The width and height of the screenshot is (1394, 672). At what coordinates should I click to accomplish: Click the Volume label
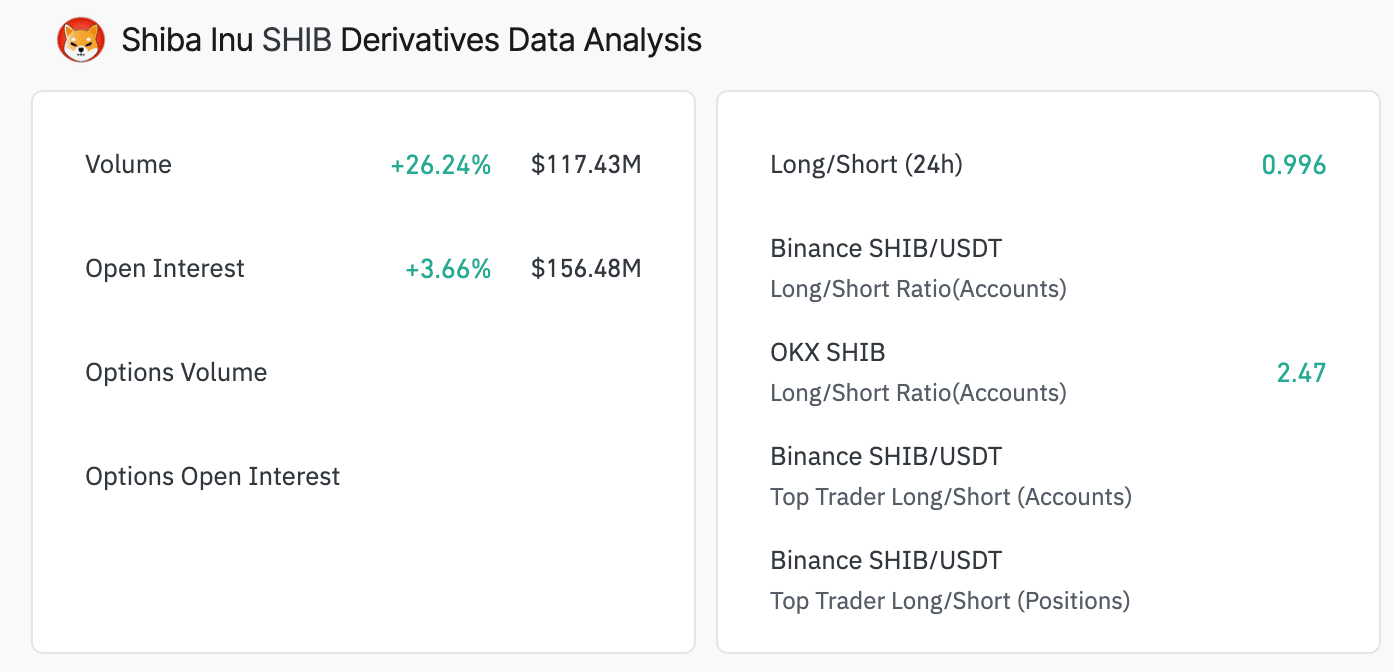(128, 165)
